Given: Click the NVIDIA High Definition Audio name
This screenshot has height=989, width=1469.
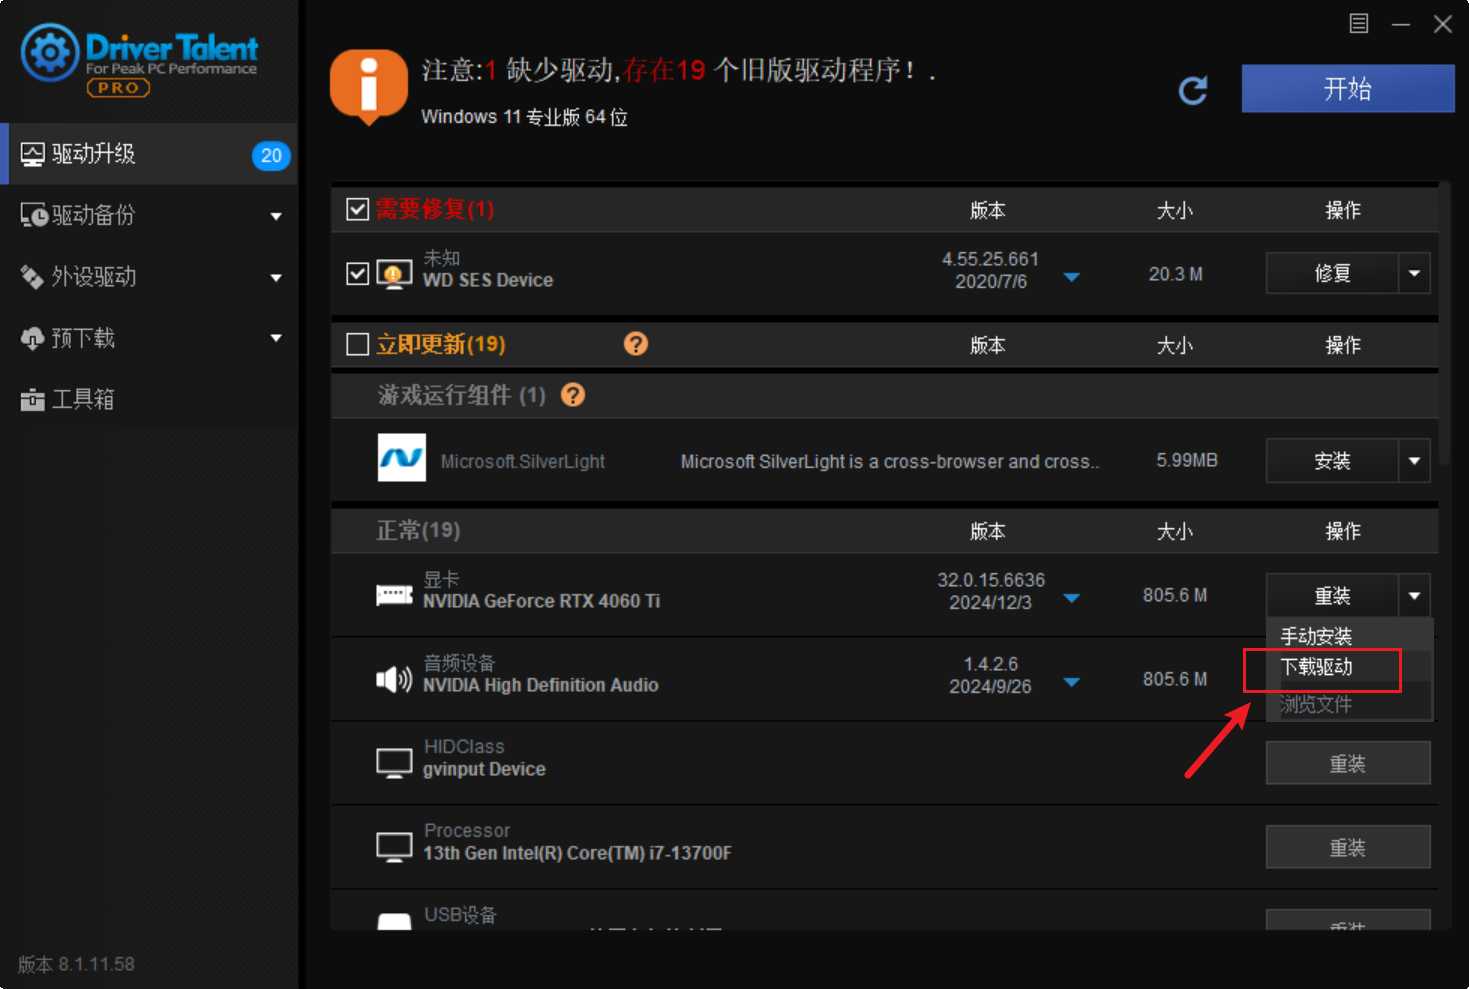Looking at the screenshot, I should click(541, 685).
